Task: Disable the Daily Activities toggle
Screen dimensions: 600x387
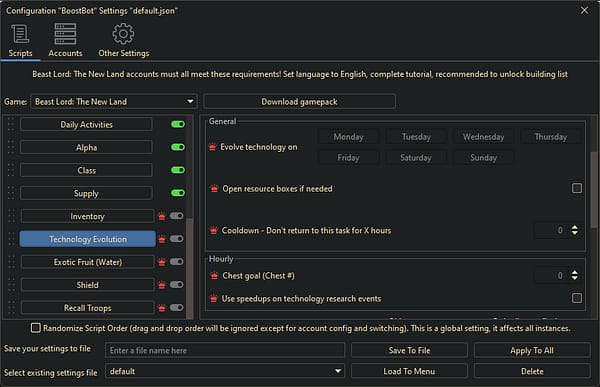Action: 178,124
